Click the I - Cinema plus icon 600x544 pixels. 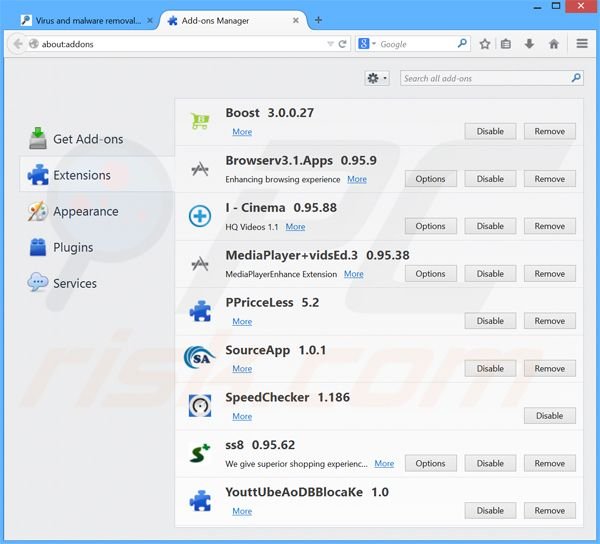200,216
